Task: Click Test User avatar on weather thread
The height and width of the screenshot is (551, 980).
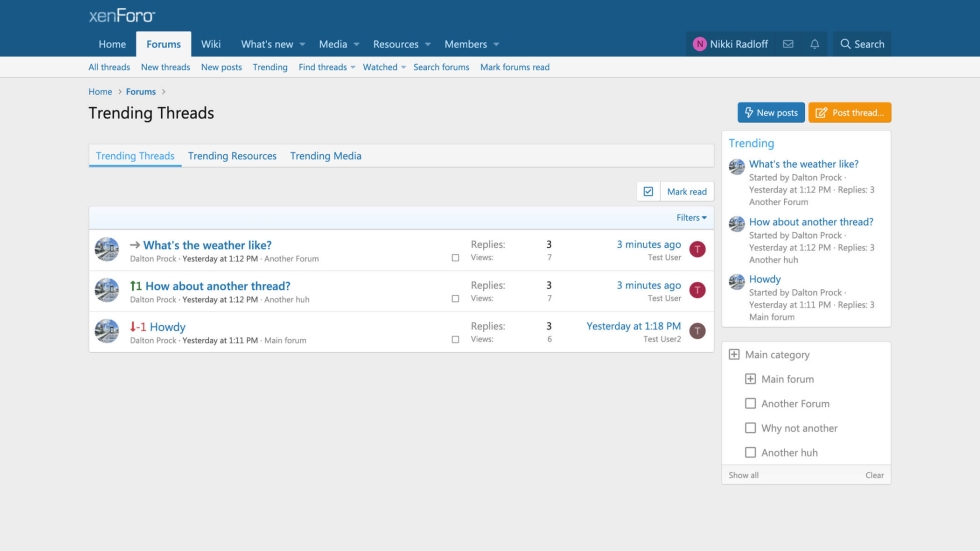Action: (x=697, y=250)
